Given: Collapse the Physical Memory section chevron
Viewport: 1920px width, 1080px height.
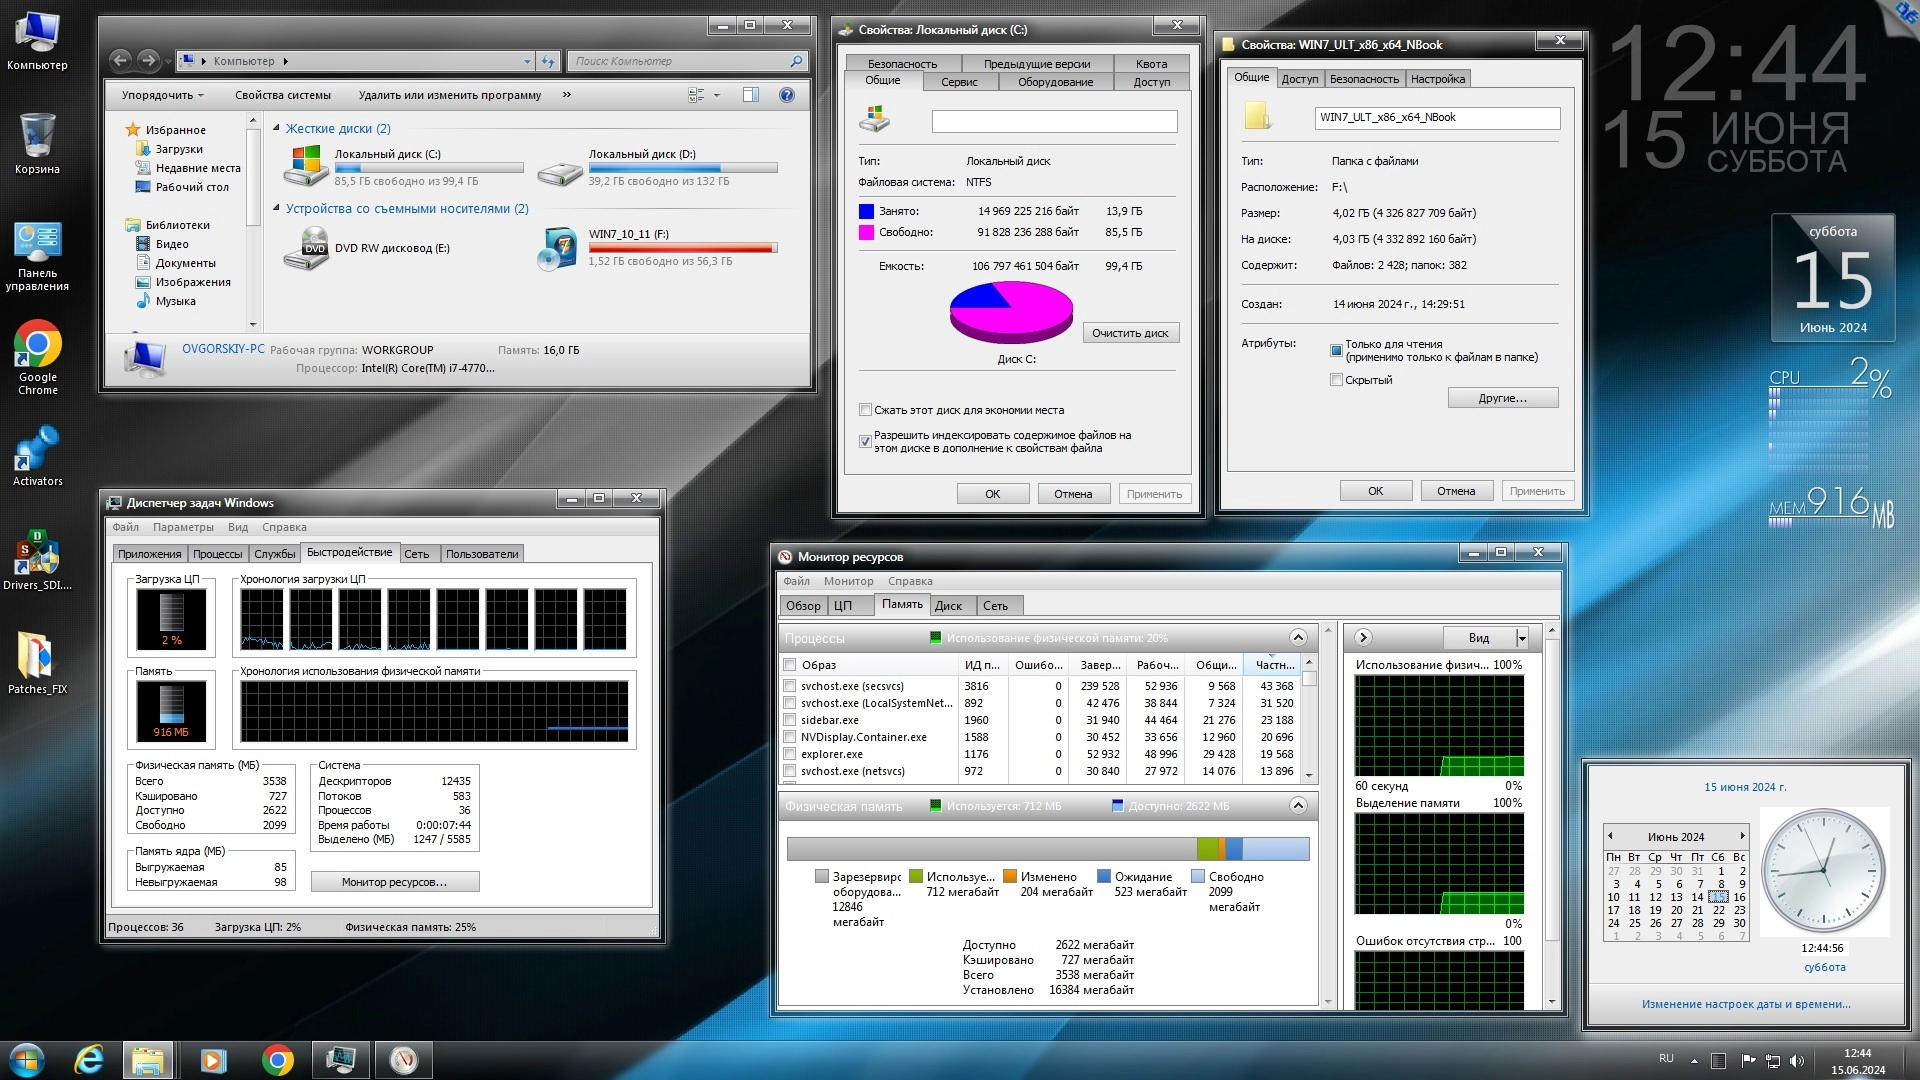Looking at the screenshot, I should 1298,806.
